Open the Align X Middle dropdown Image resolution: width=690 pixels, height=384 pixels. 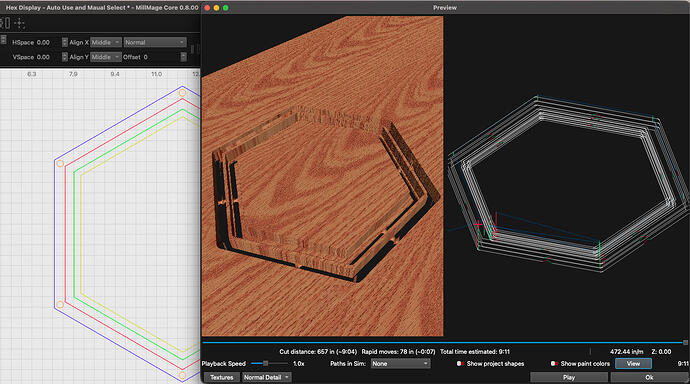coord(106,42)
